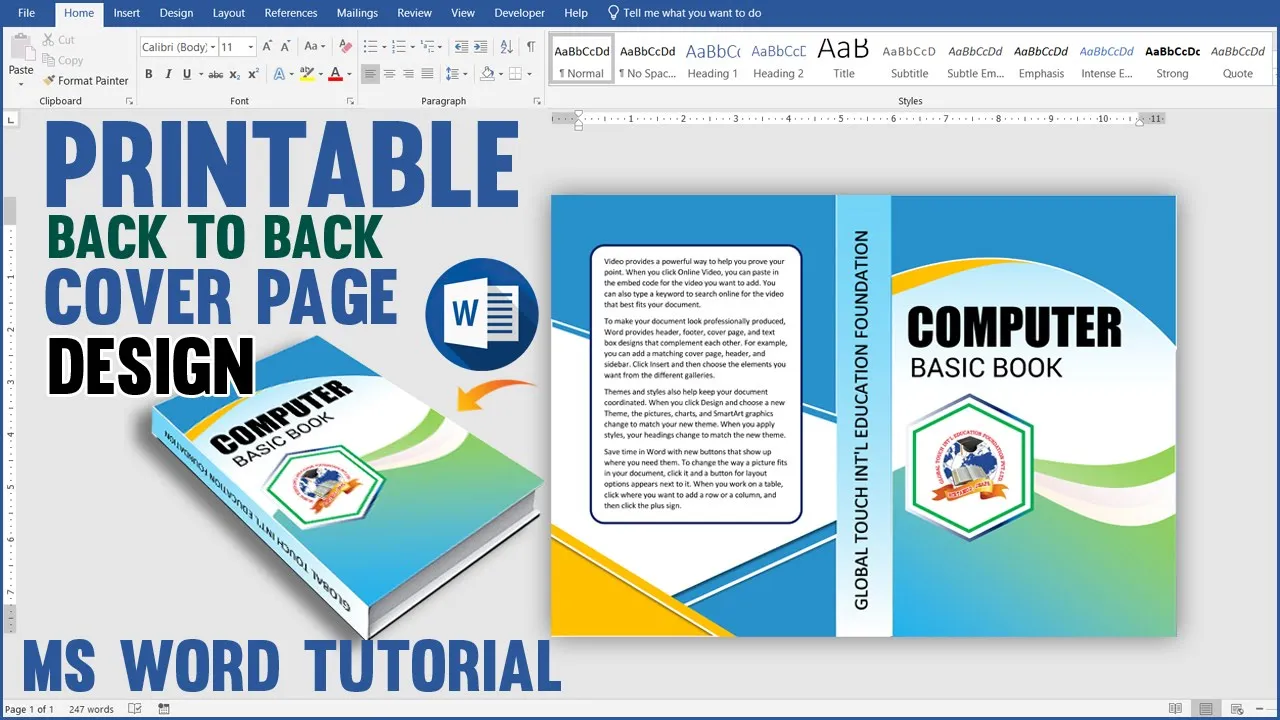The height and width of the screenshot is (720, 1280).
Task: Click the Copy command
Action: tap(62, 60)
